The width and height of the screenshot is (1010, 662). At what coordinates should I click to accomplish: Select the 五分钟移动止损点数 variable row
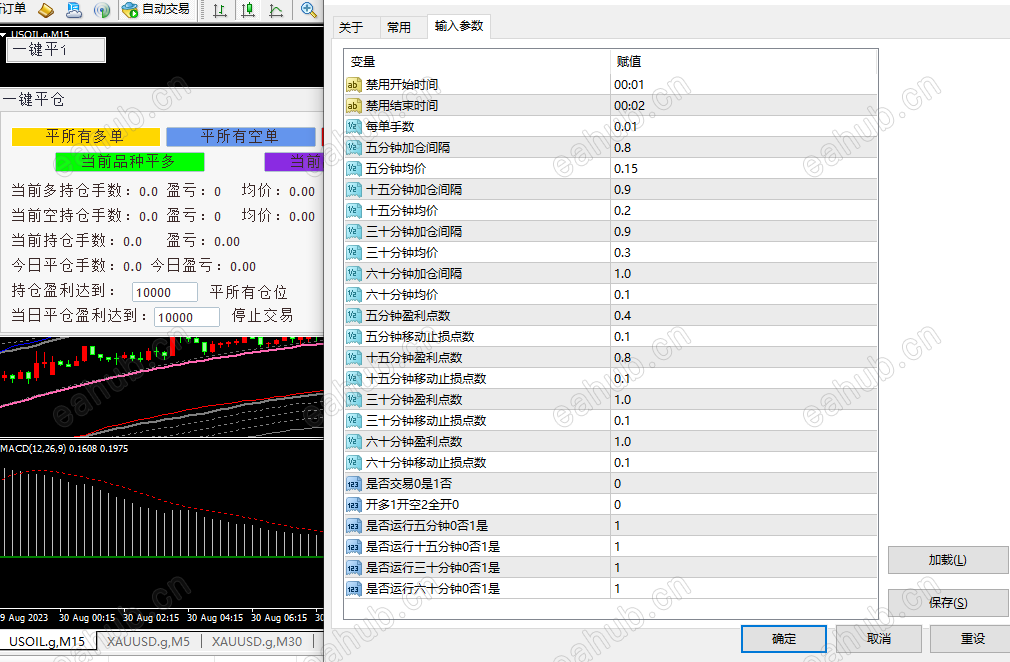(611, 337)
